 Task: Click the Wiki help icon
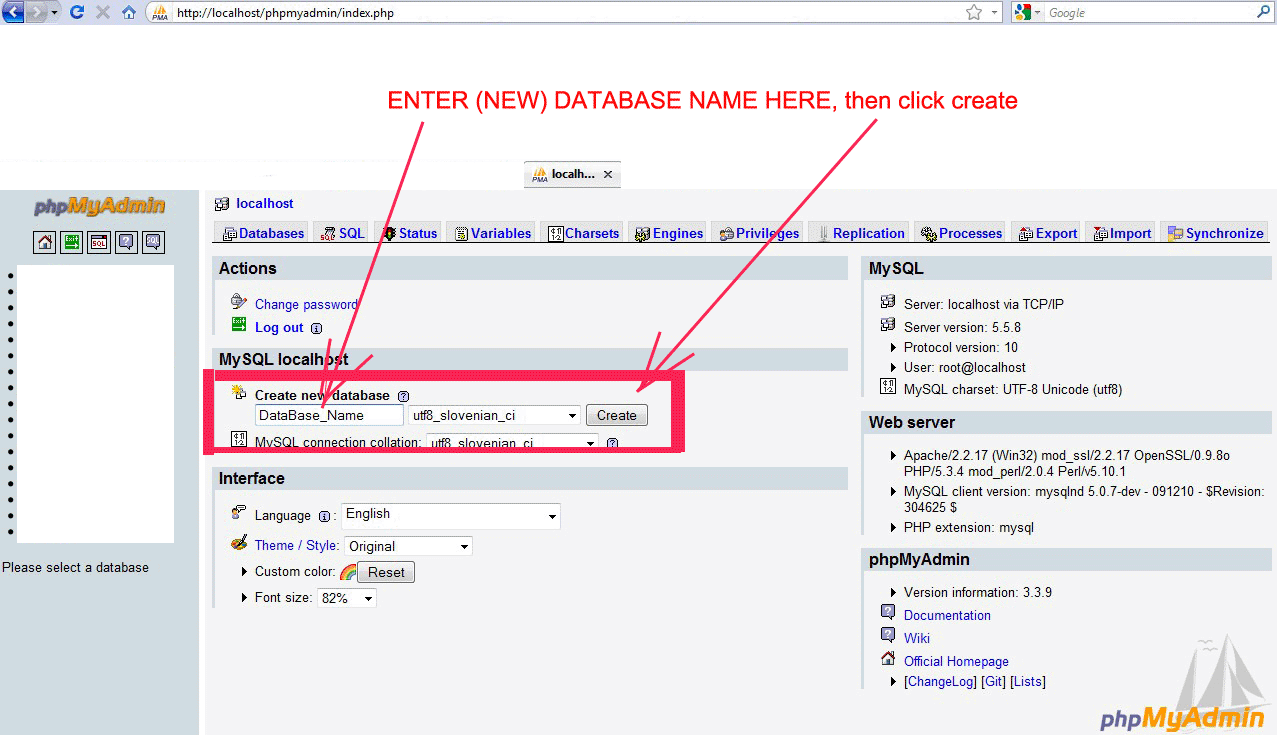point(888,635)
